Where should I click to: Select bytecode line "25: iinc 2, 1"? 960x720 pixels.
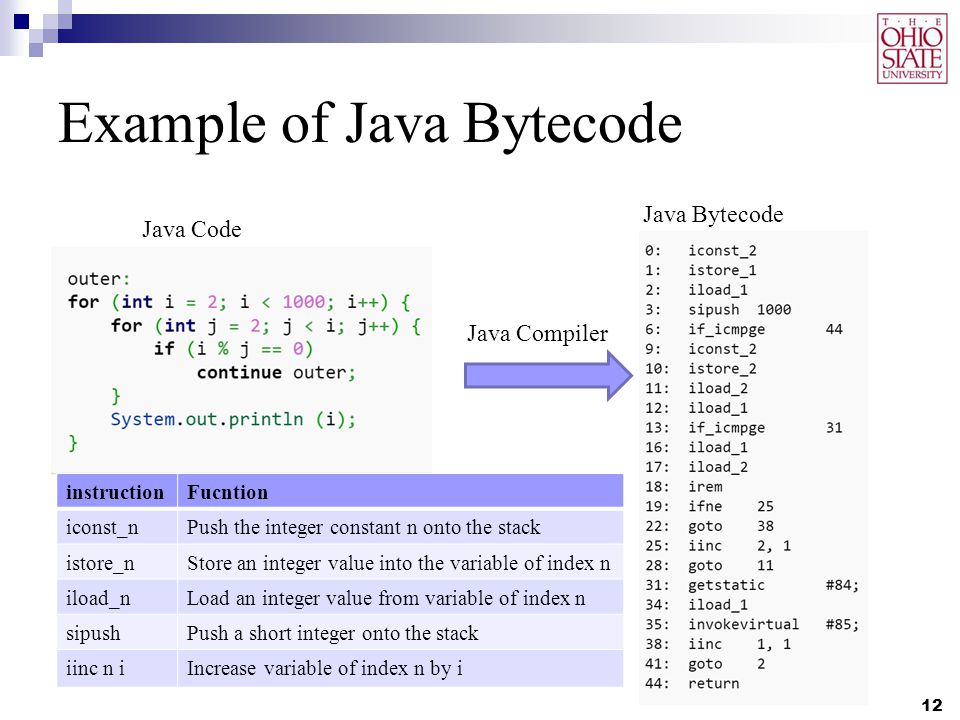(718, 545)
